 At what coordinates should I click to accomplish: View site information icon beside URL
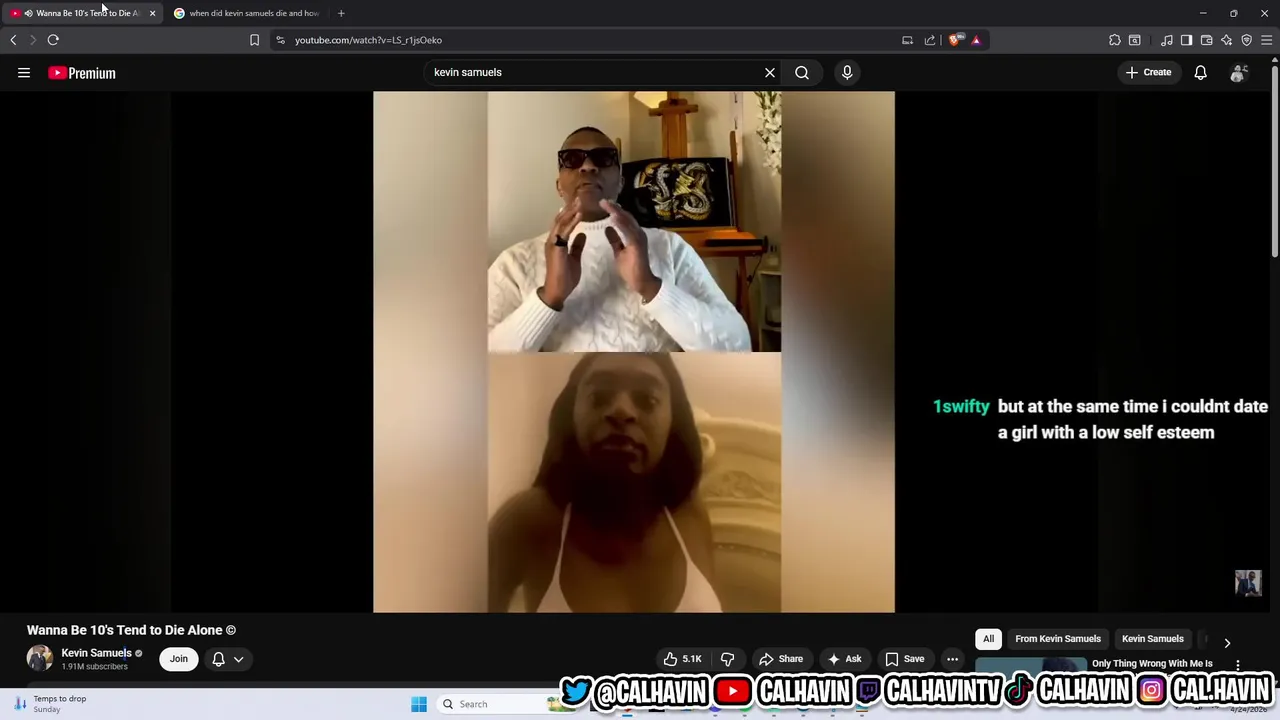point(280,40)
